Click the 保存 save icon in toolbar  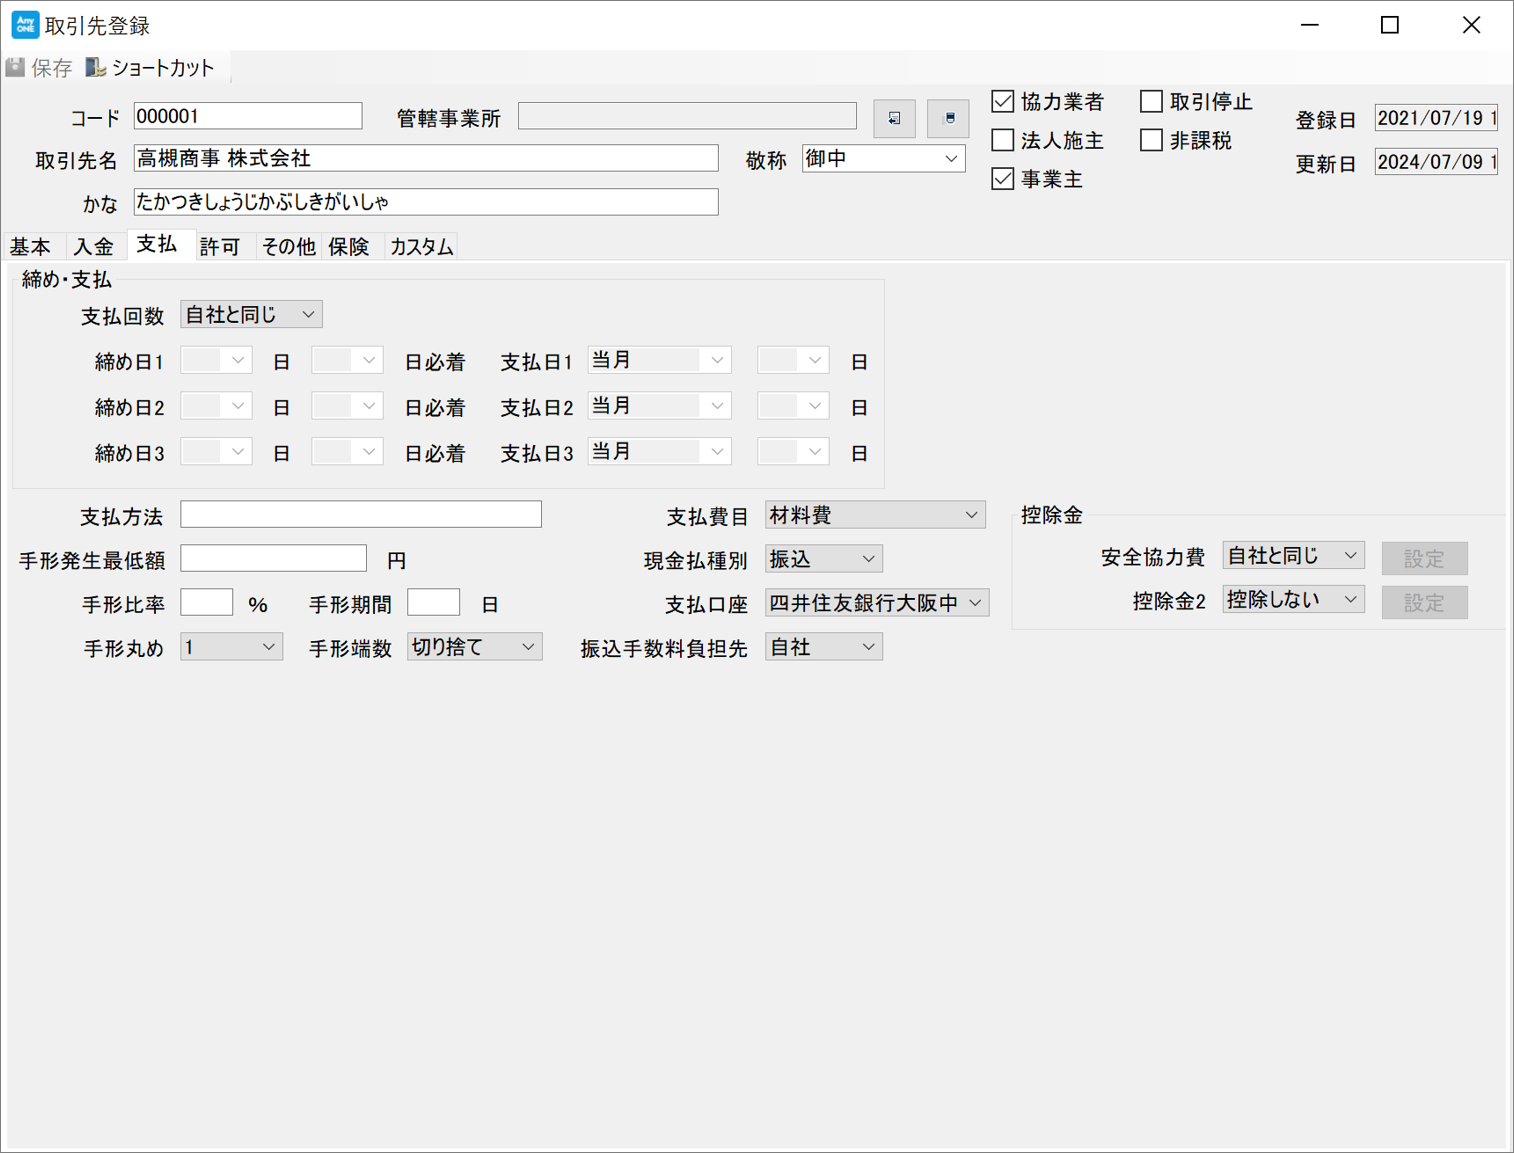coord(16,68)
